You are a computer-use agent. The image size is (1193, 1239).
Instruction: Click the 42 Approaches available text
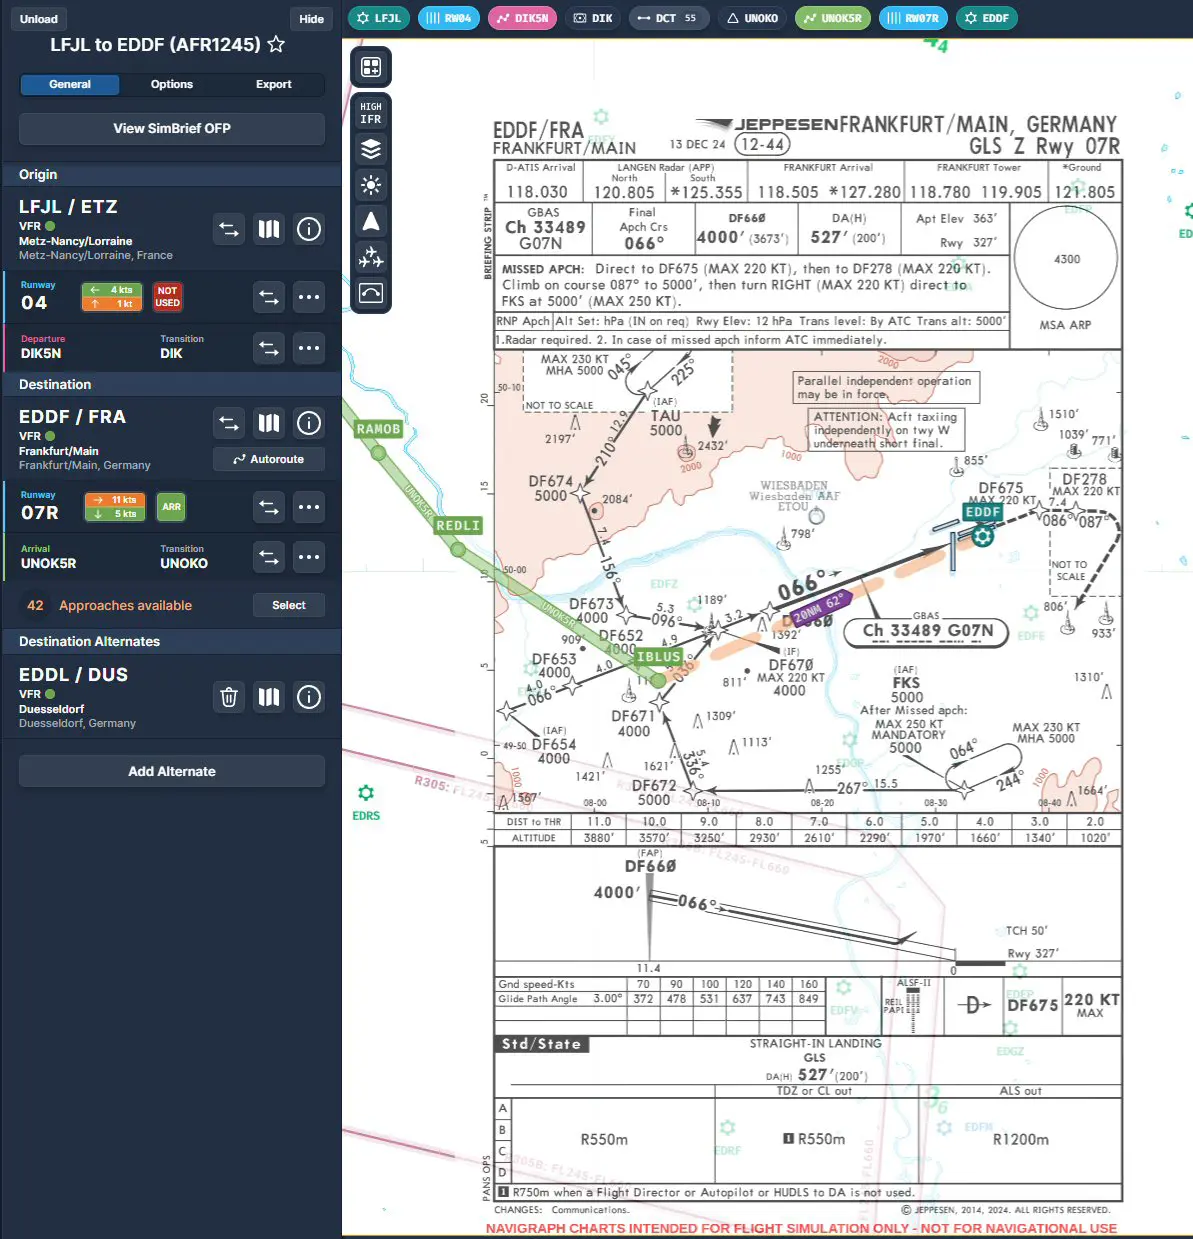125,606
